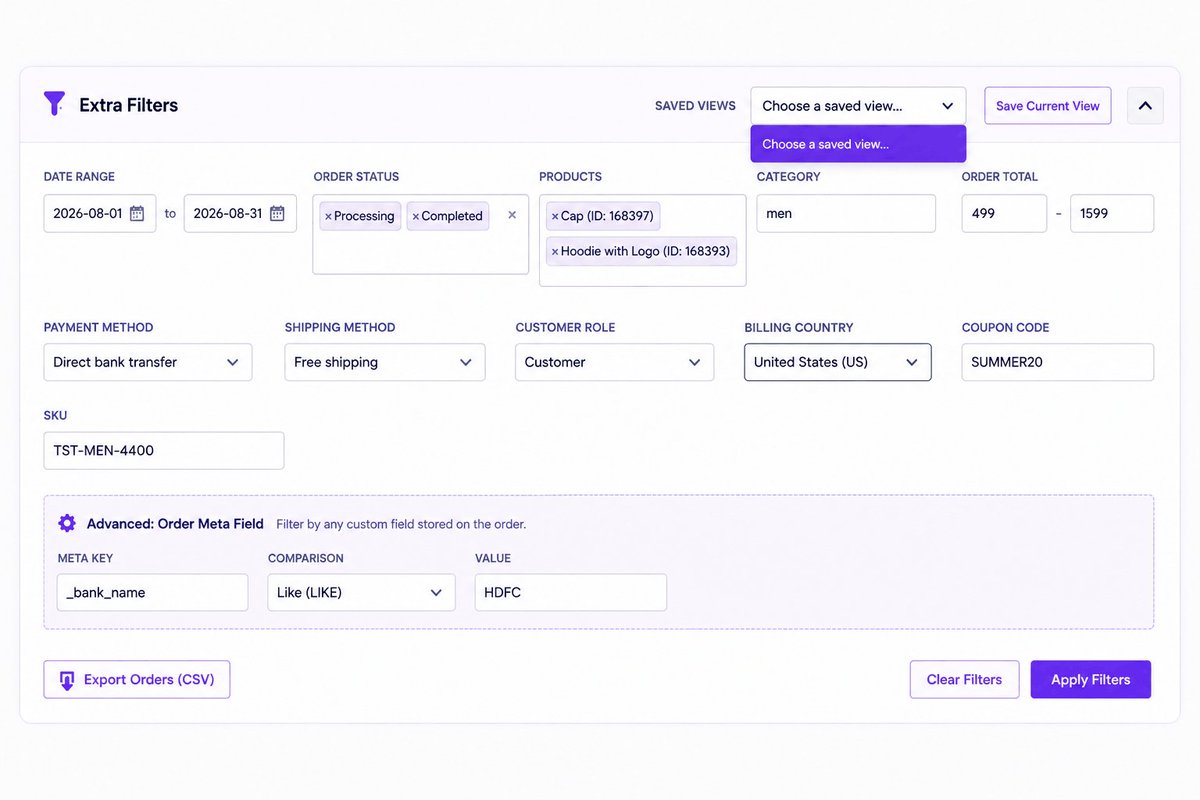
Task: Focus the maximum order total field 1599
Action: tap(1112, 213)
